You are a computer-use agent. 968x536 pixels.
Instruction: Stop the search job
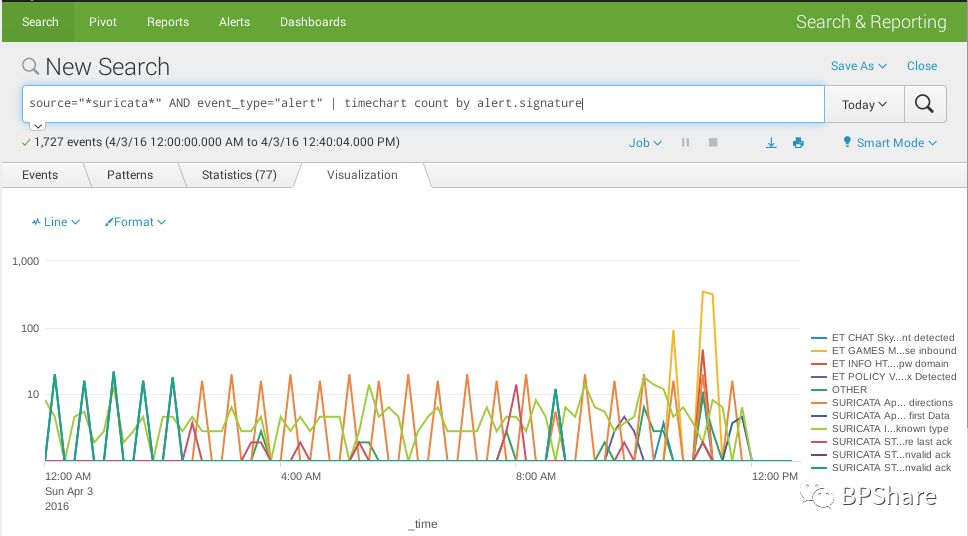(713, 143)
